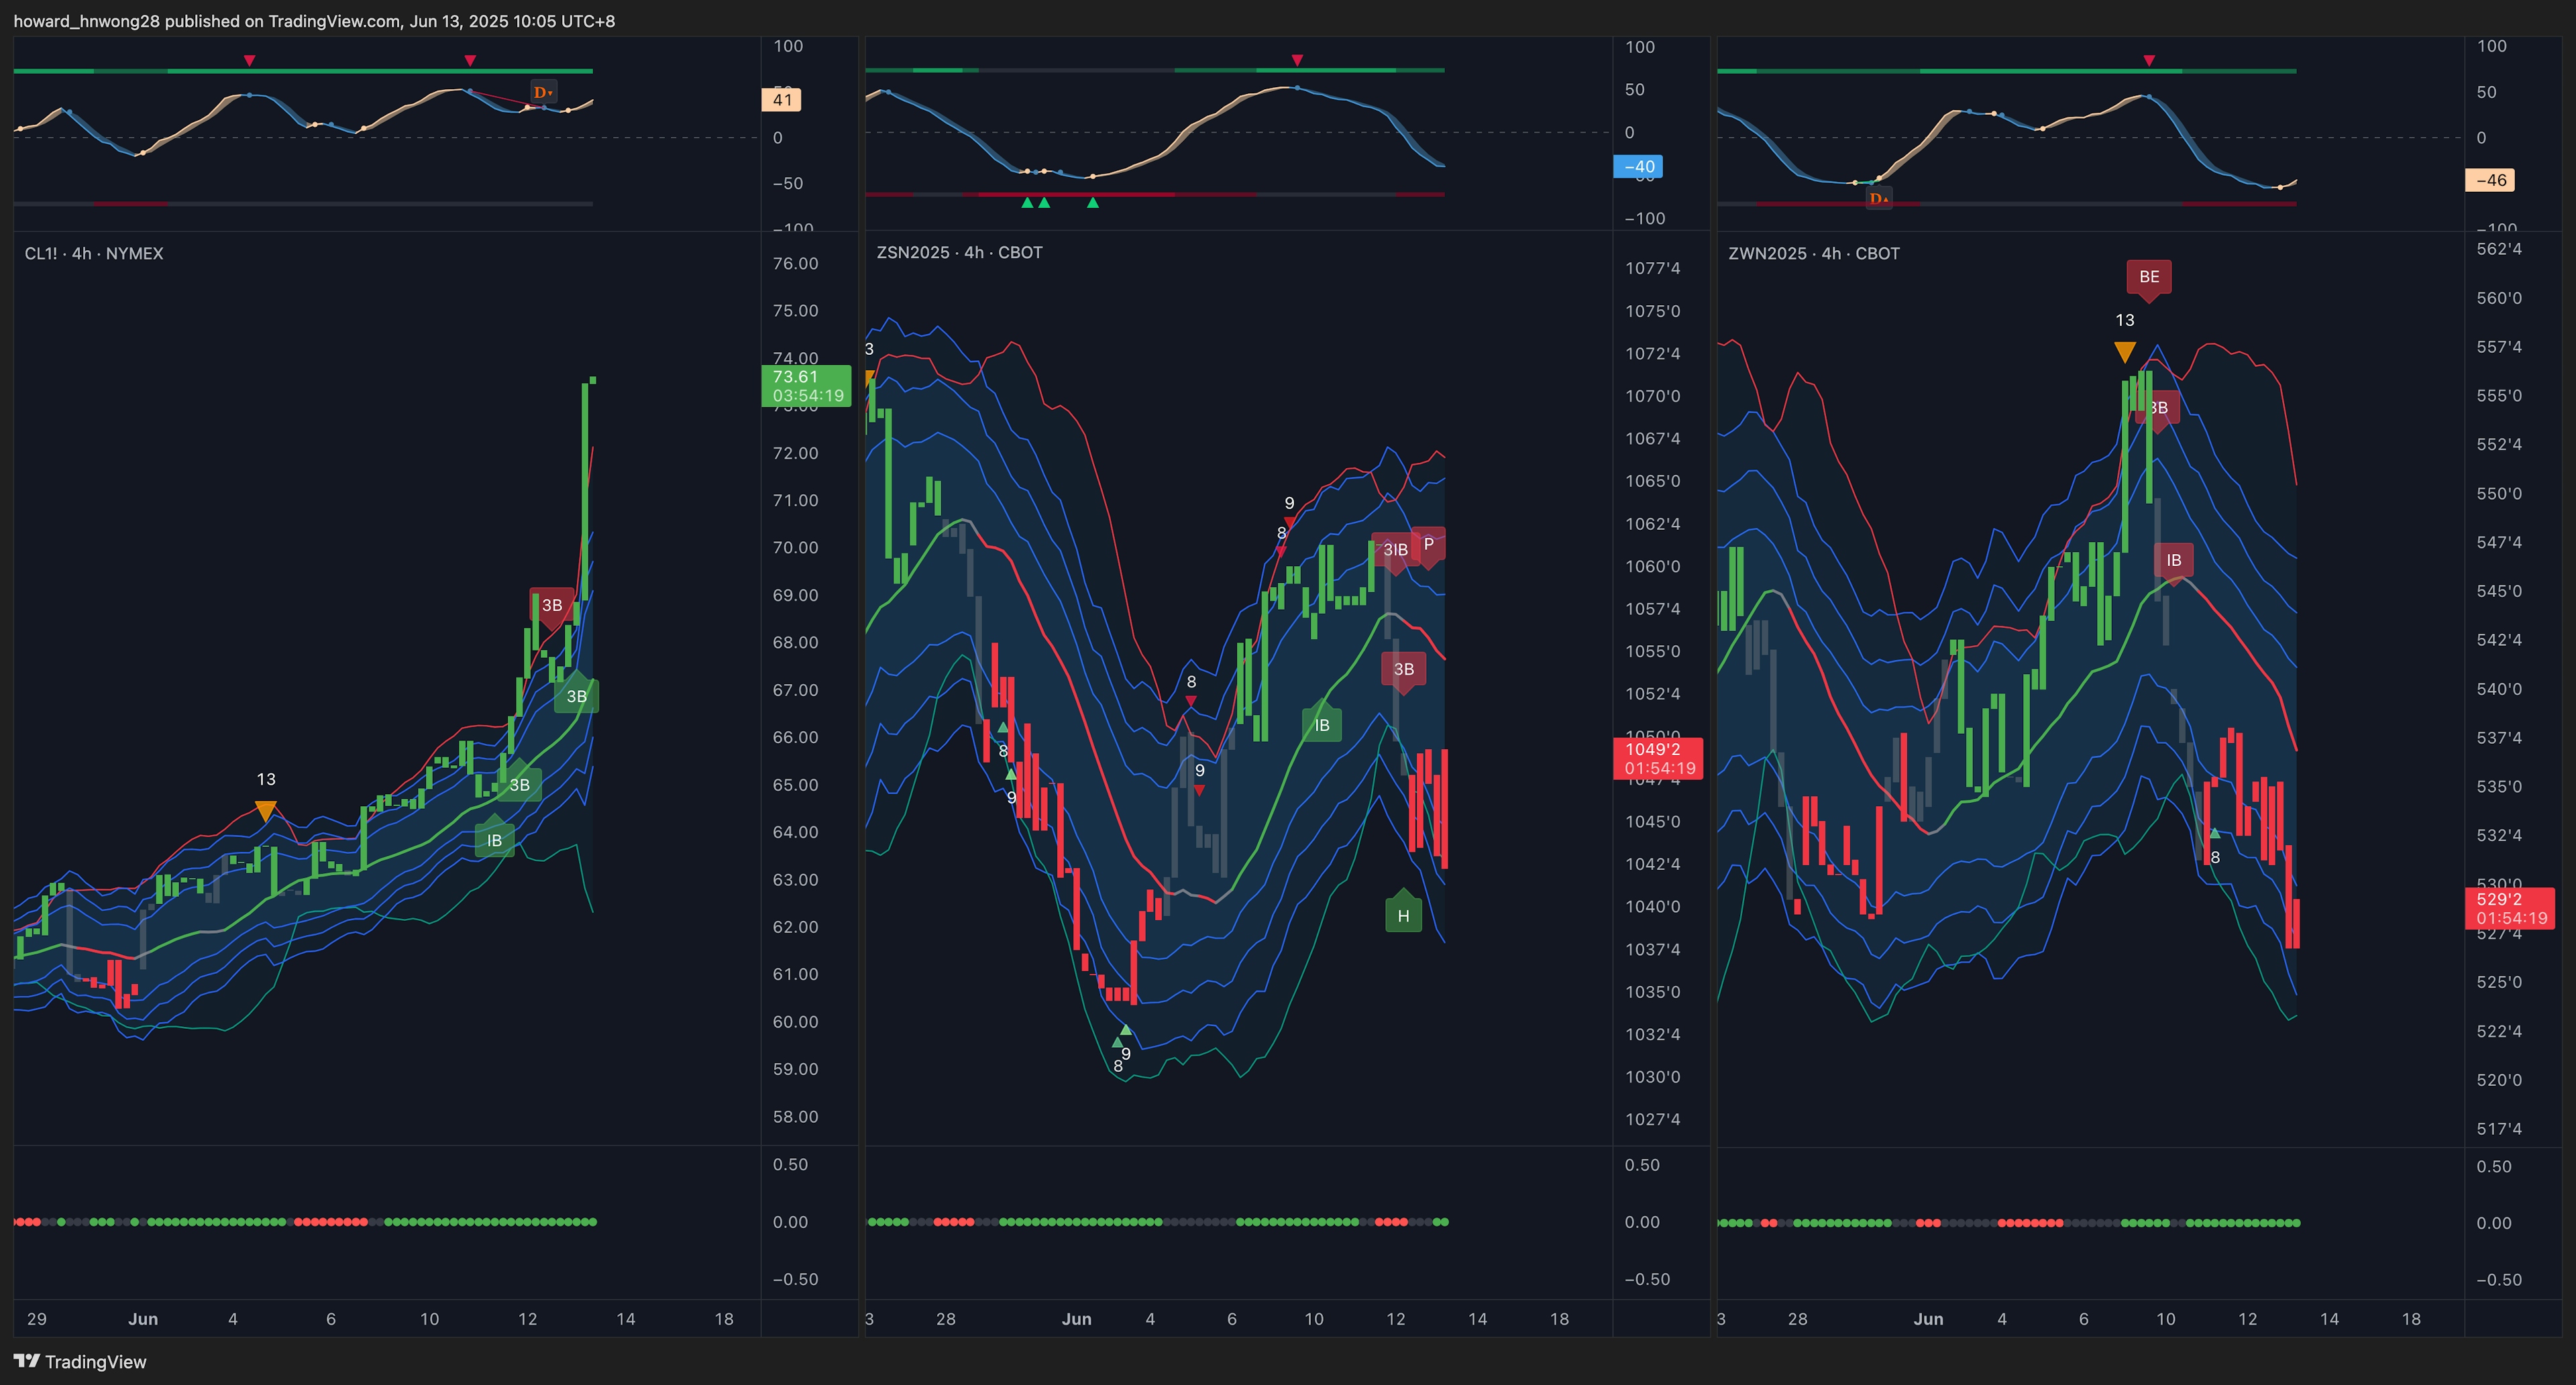Click the orange 13 triangle on crude chart
The width and height of the screenshot is (2576, 1385).
tap(265, 809)
